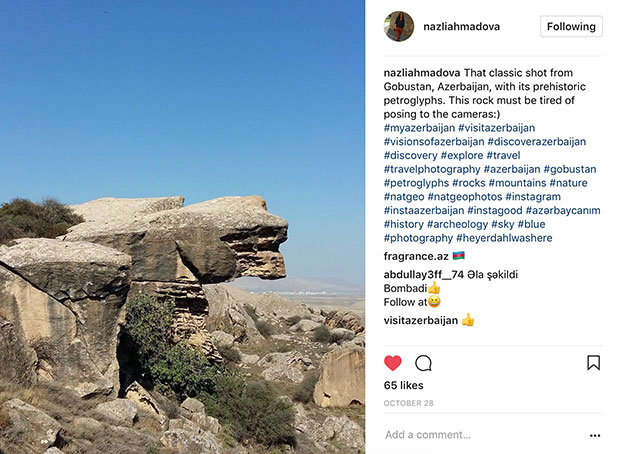This screenshot has height=454, width=620.
Task: Open the three-dot more options menu
Action: [x=595, y=435]
